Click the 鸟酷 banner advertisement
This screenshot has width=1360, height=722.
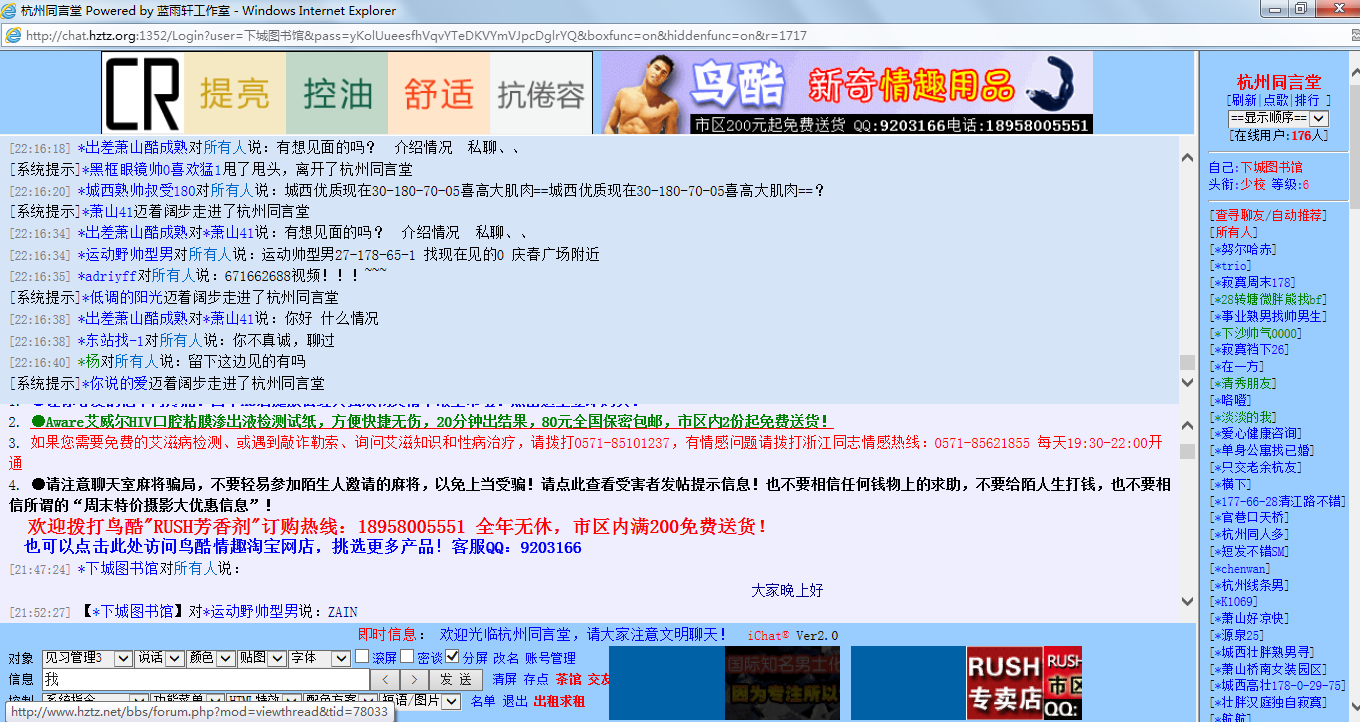(845, 93)
